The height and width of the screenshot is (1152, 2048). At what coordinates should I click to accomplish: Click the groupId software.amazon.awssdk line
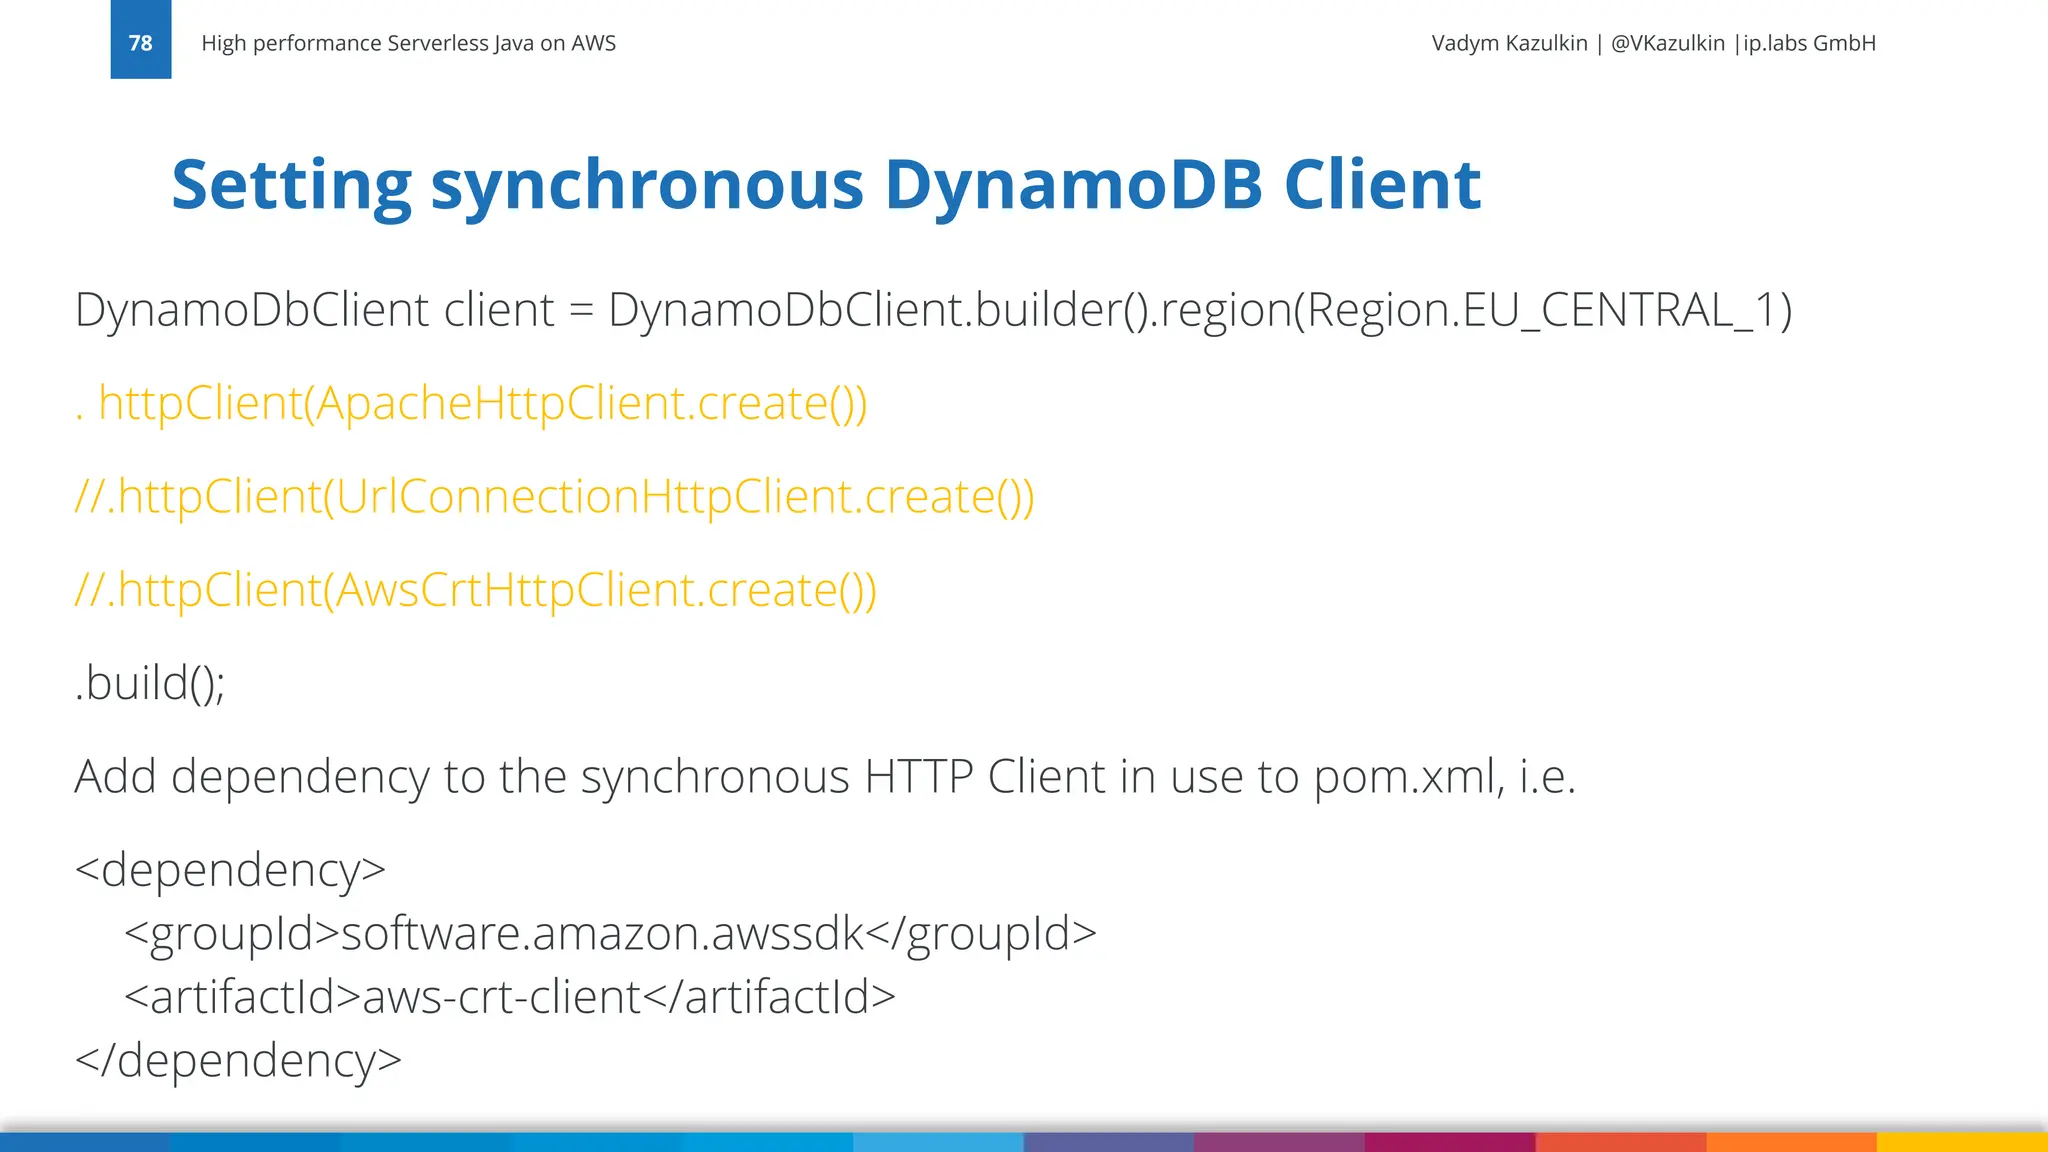[x=610, y=933]
